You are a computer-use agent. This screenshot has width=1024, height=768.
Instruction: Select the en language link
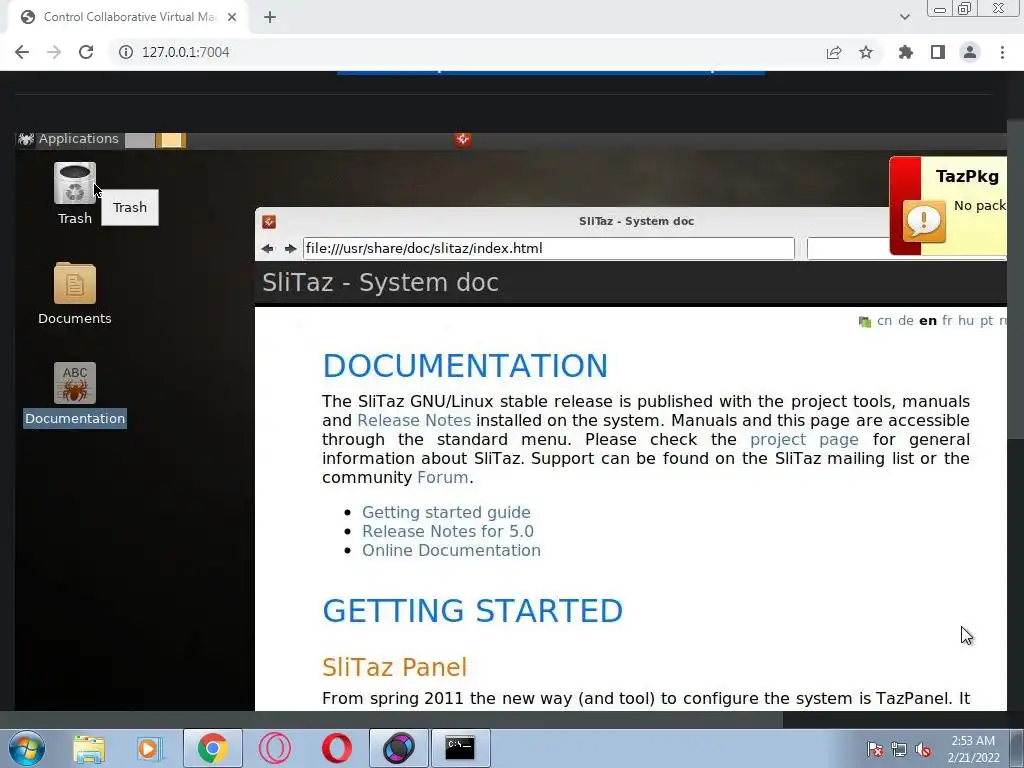tap(928, 321)
